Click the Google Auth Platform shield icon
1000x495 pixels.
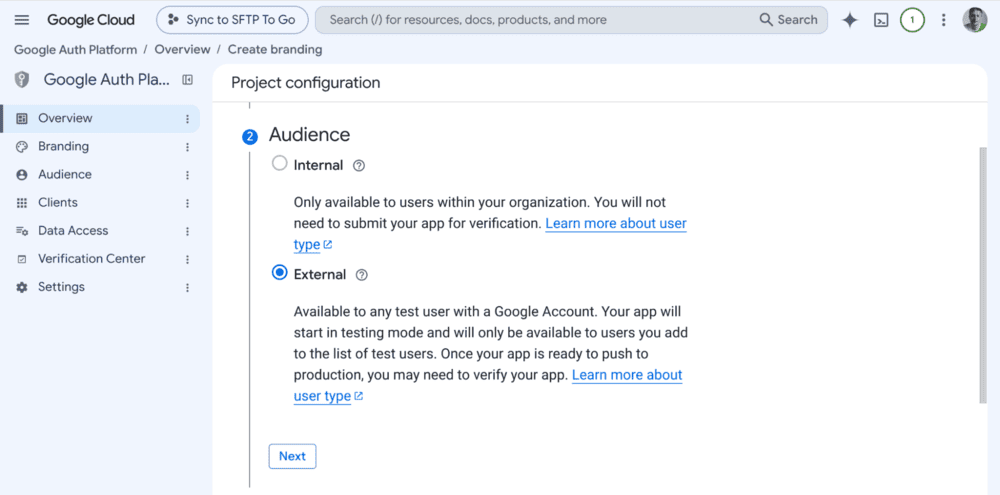22,80
